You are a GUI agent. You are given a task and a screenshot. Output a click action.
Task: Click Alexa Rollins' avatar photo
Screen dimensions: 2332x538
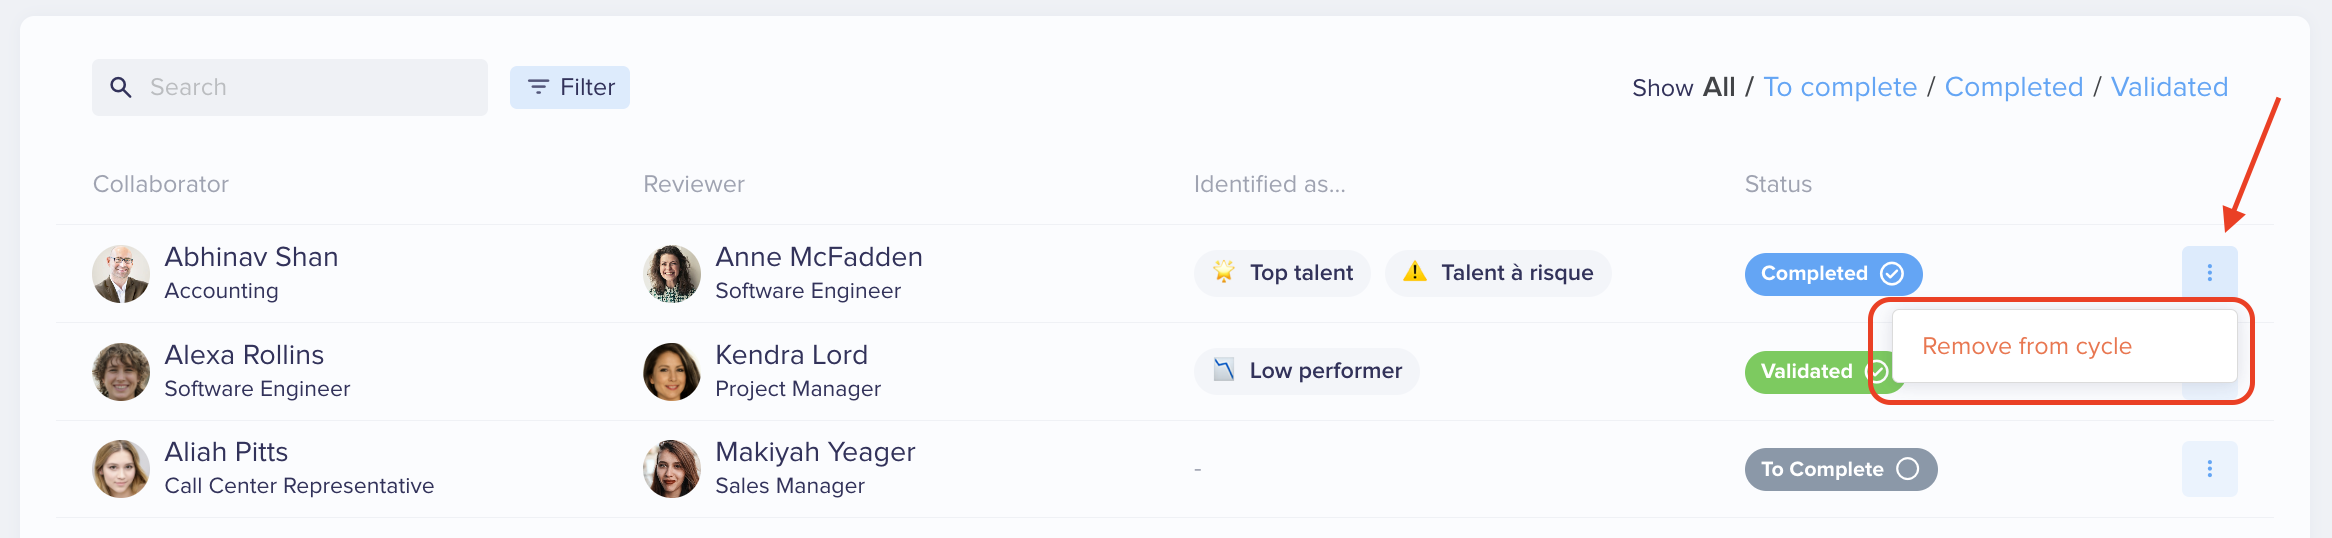[x=121, y=372]
